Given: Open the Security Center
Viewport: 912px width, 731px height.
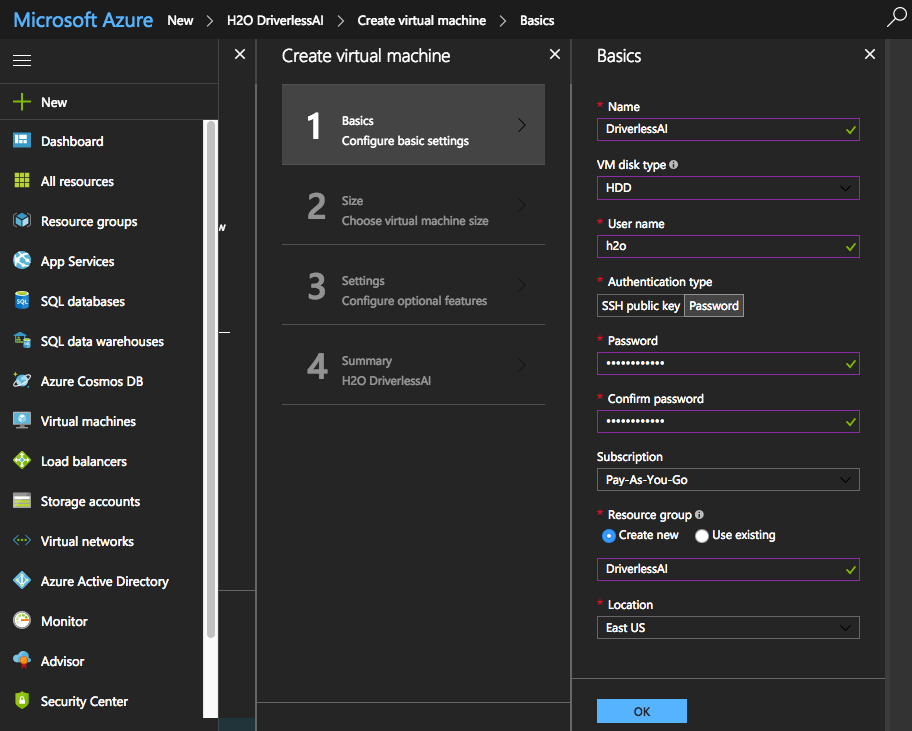Looking at the screenshot, I should 84,701.
